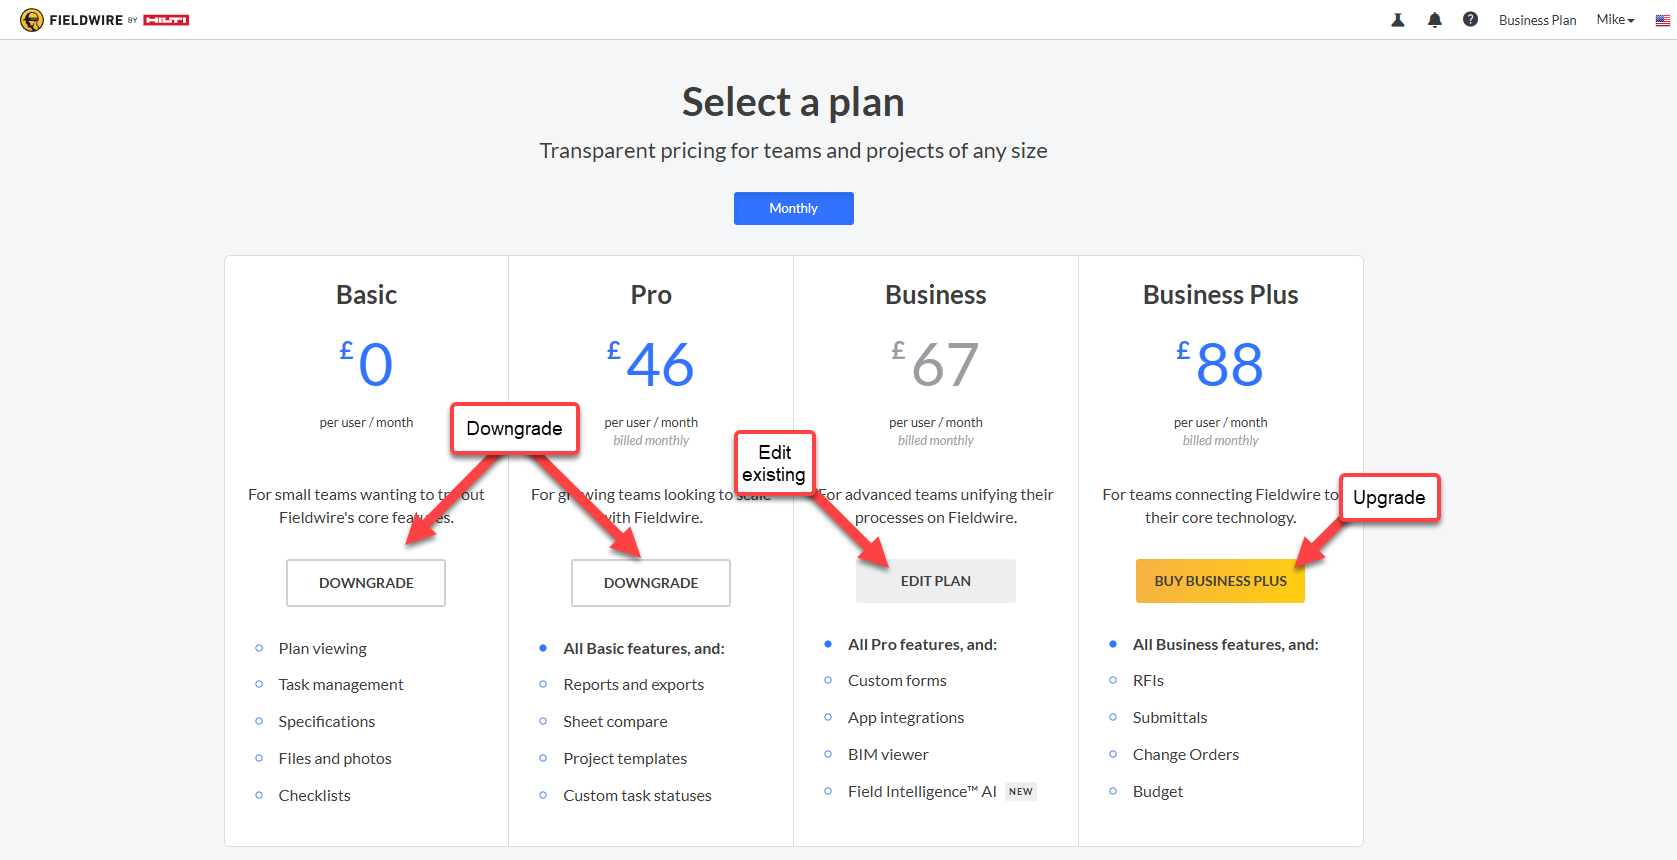Open the help question mark icon
This screenshot has height=860, width=1677.
[1470, 19]
